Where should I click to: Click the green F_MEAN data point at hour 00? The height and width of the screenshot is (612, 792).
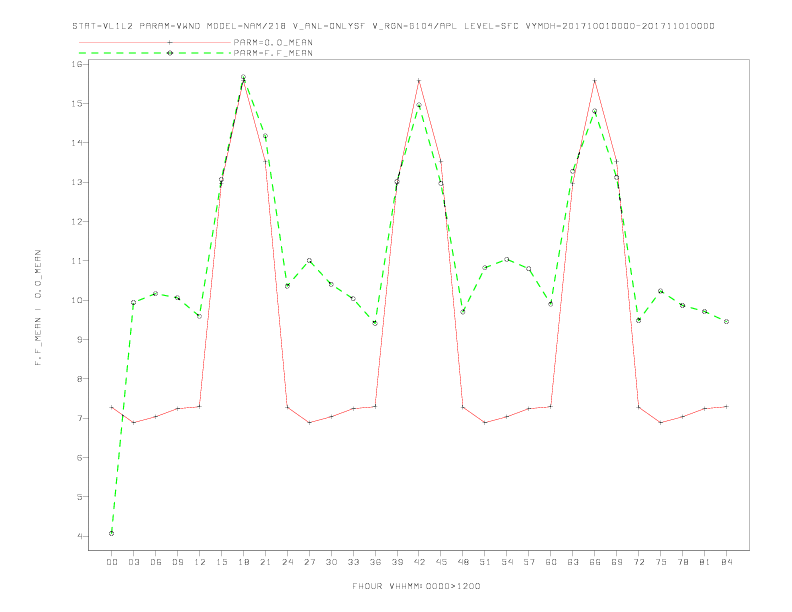[112, 533]
